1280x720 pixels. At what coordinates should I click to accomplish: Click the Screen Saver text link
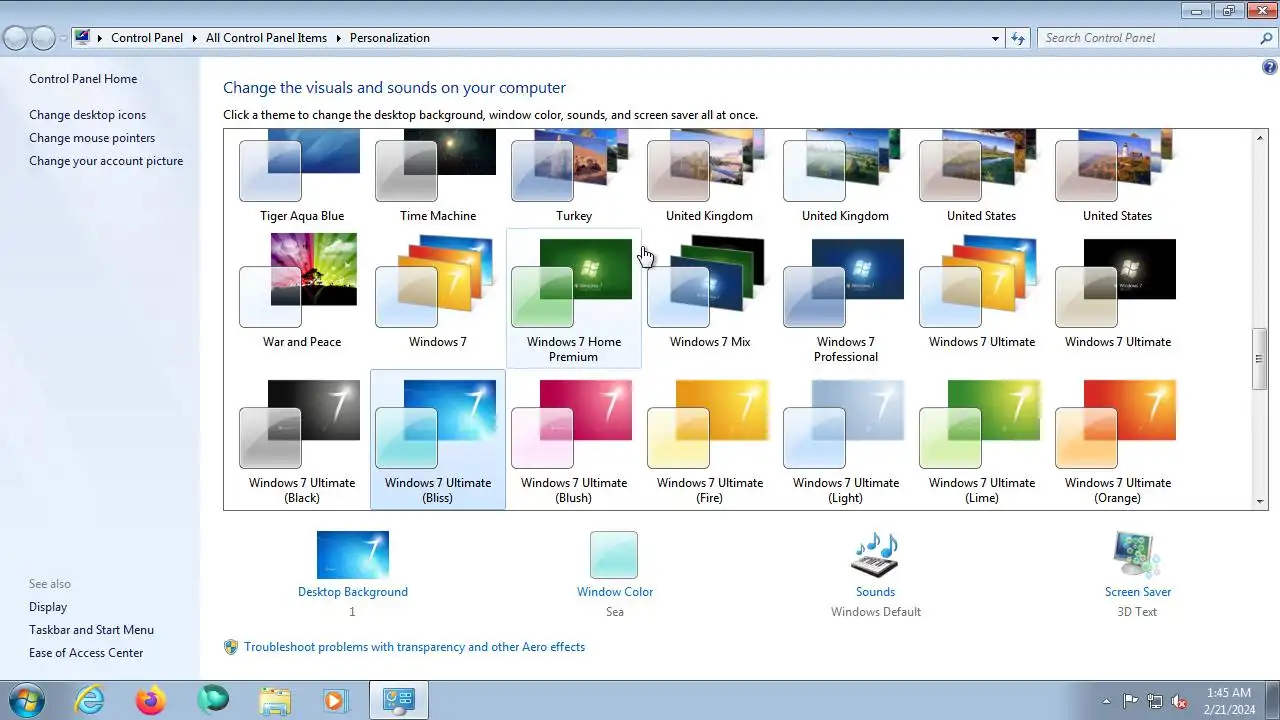coord(1138,592)
